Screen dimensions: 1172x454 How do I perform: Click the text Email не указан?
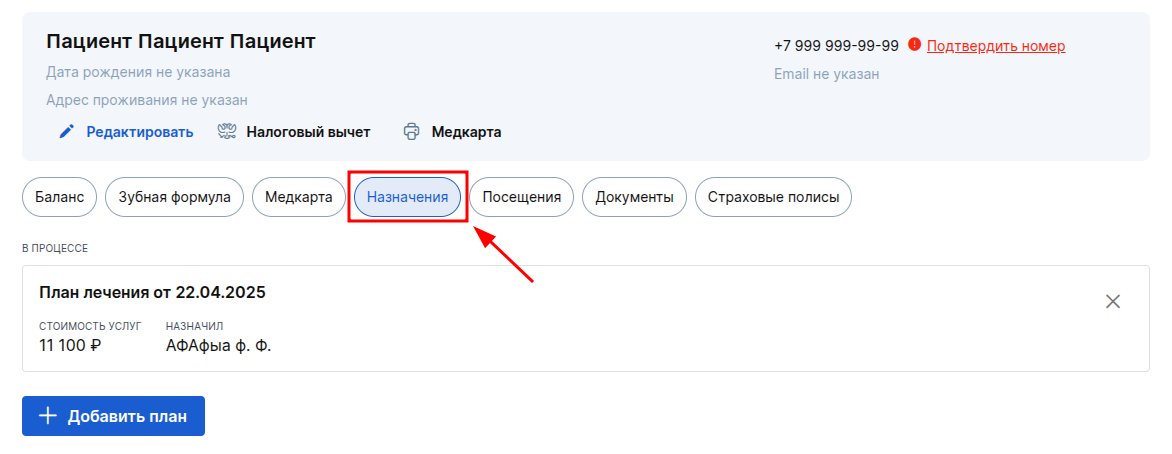click(x=827, y=74)
